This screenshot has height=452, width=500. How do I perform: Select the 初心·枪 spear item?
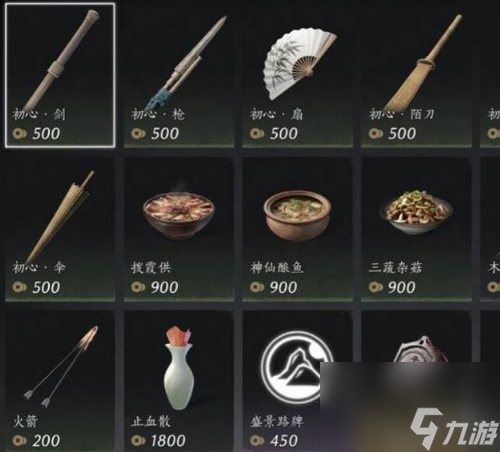179,75
